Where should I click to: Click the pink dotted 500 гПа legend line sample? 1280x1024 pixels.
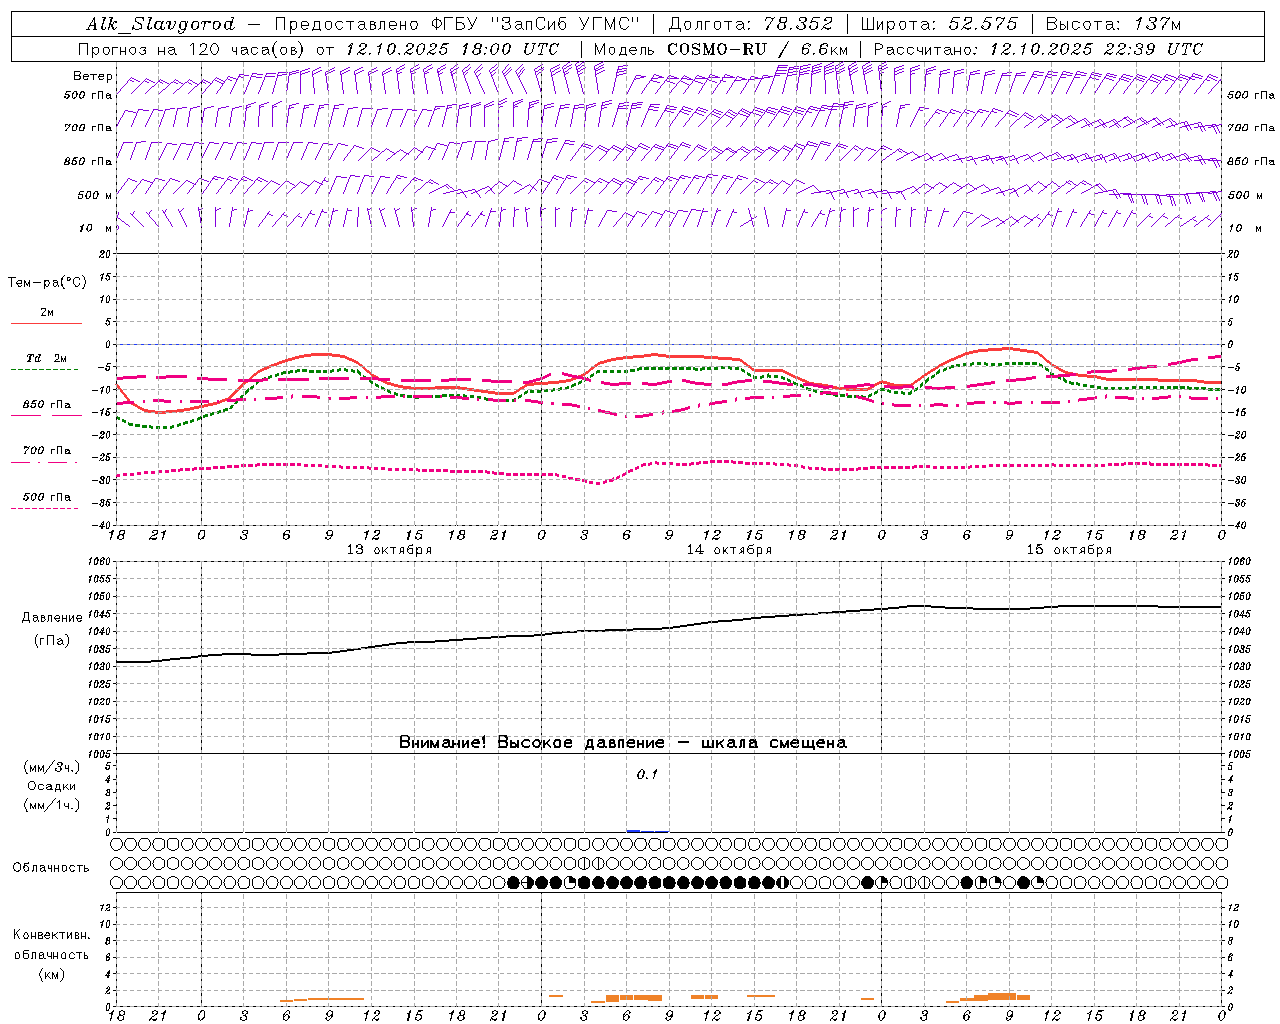45,508
